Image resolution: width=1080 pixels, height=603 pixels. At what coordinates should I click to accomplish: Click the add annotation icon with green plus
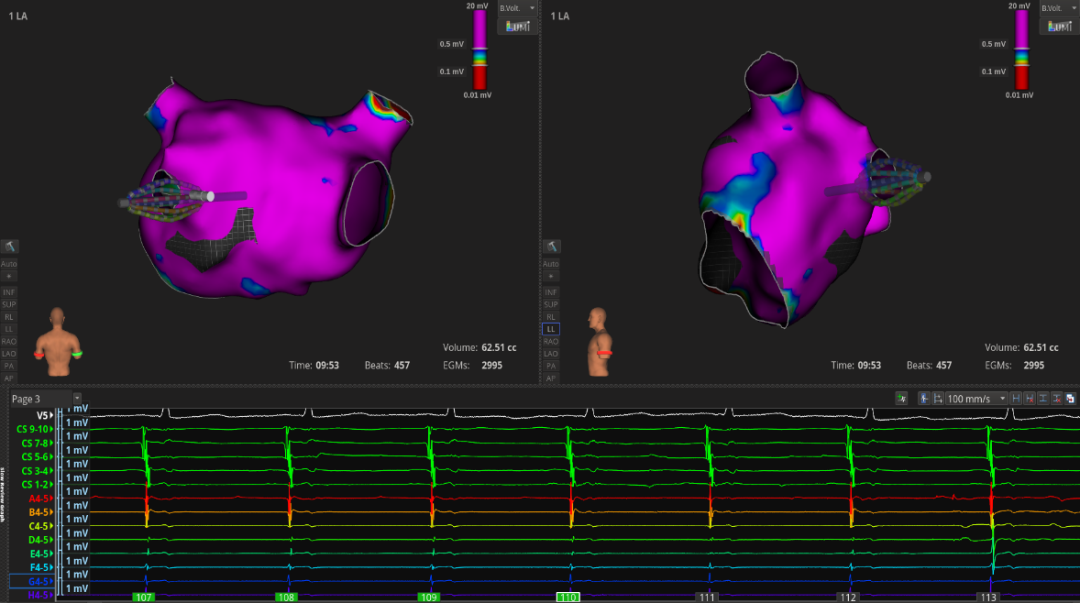(901, 398)
